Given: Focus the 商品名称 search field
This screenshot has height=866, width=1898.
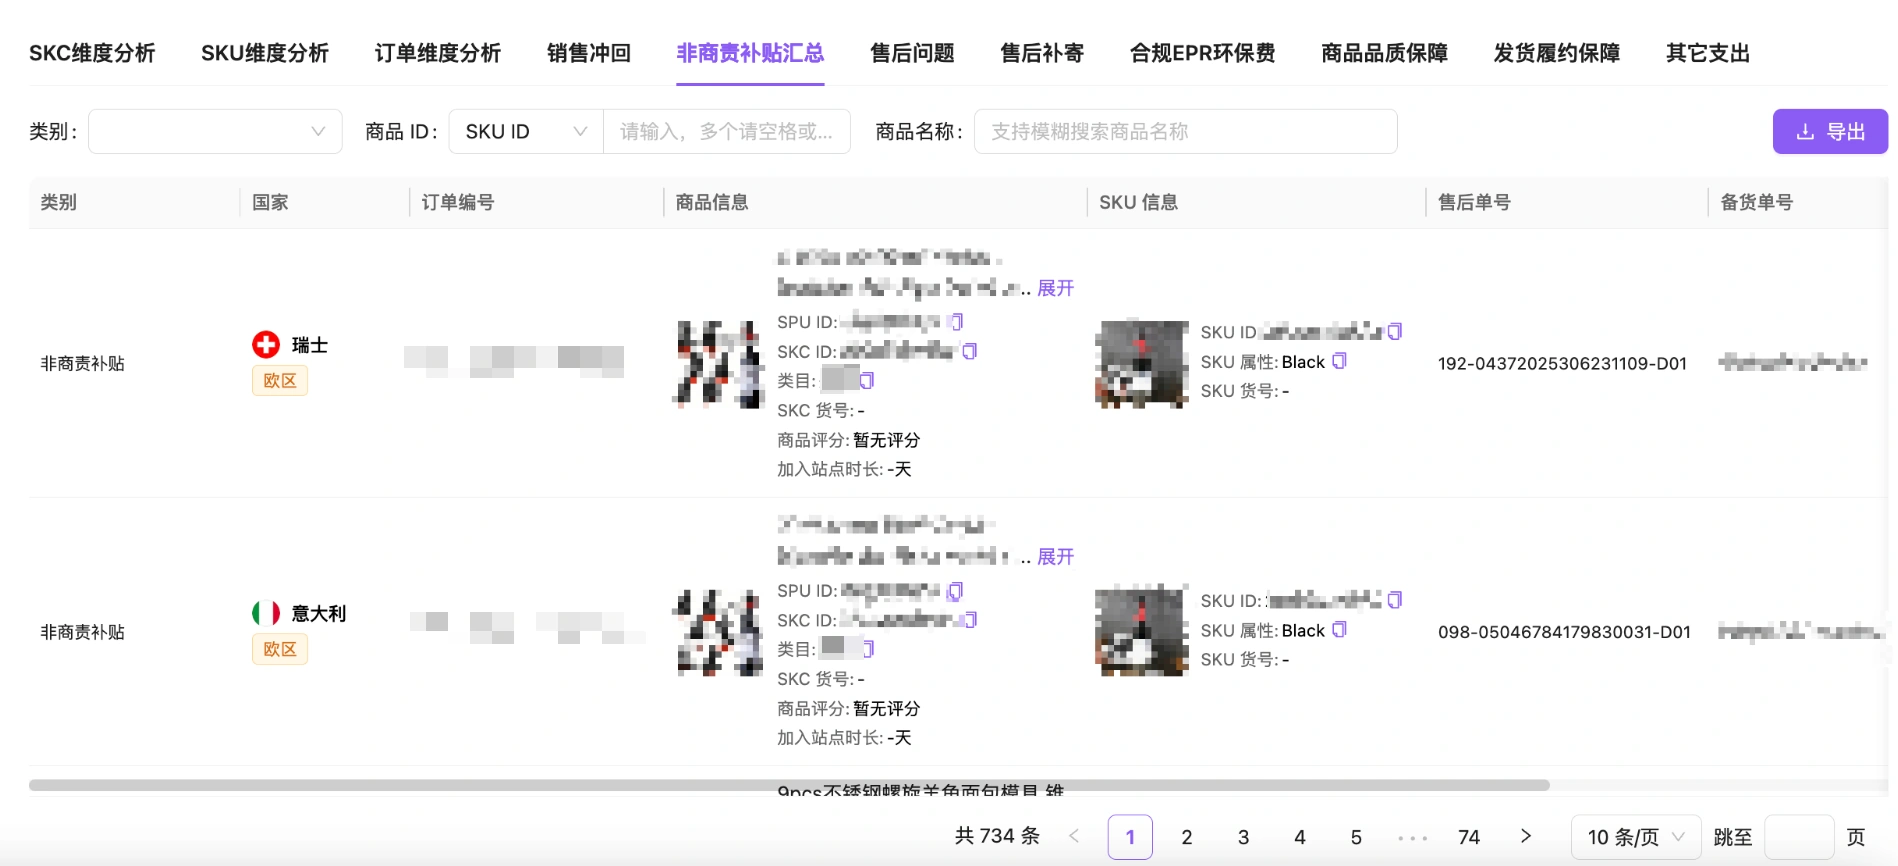Looking at the screenshot, I should (1186, 131).
